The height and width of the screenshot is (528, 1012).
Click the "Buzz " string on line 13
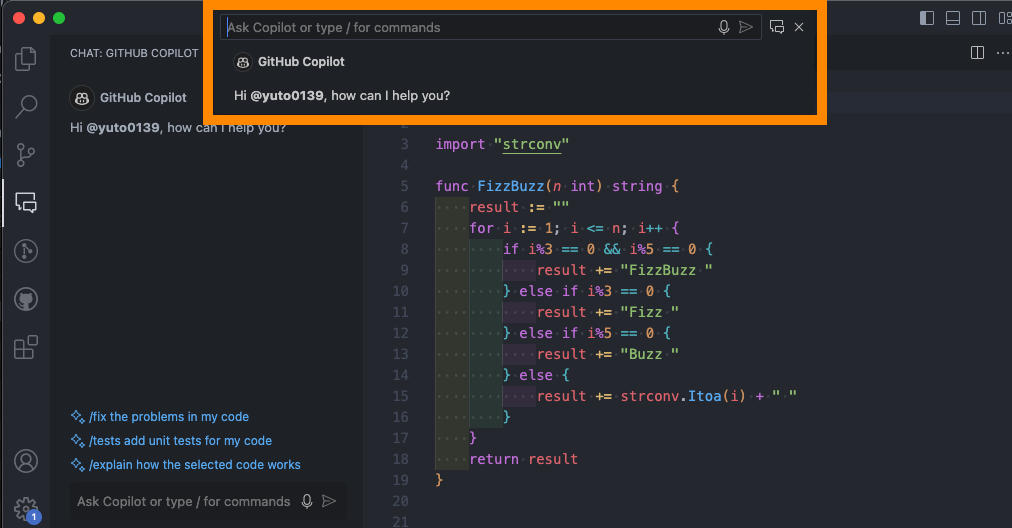pos(649,354)
